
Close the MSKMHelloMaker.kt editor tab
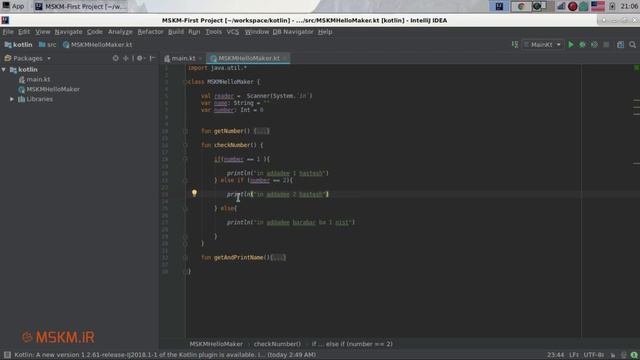285,58
